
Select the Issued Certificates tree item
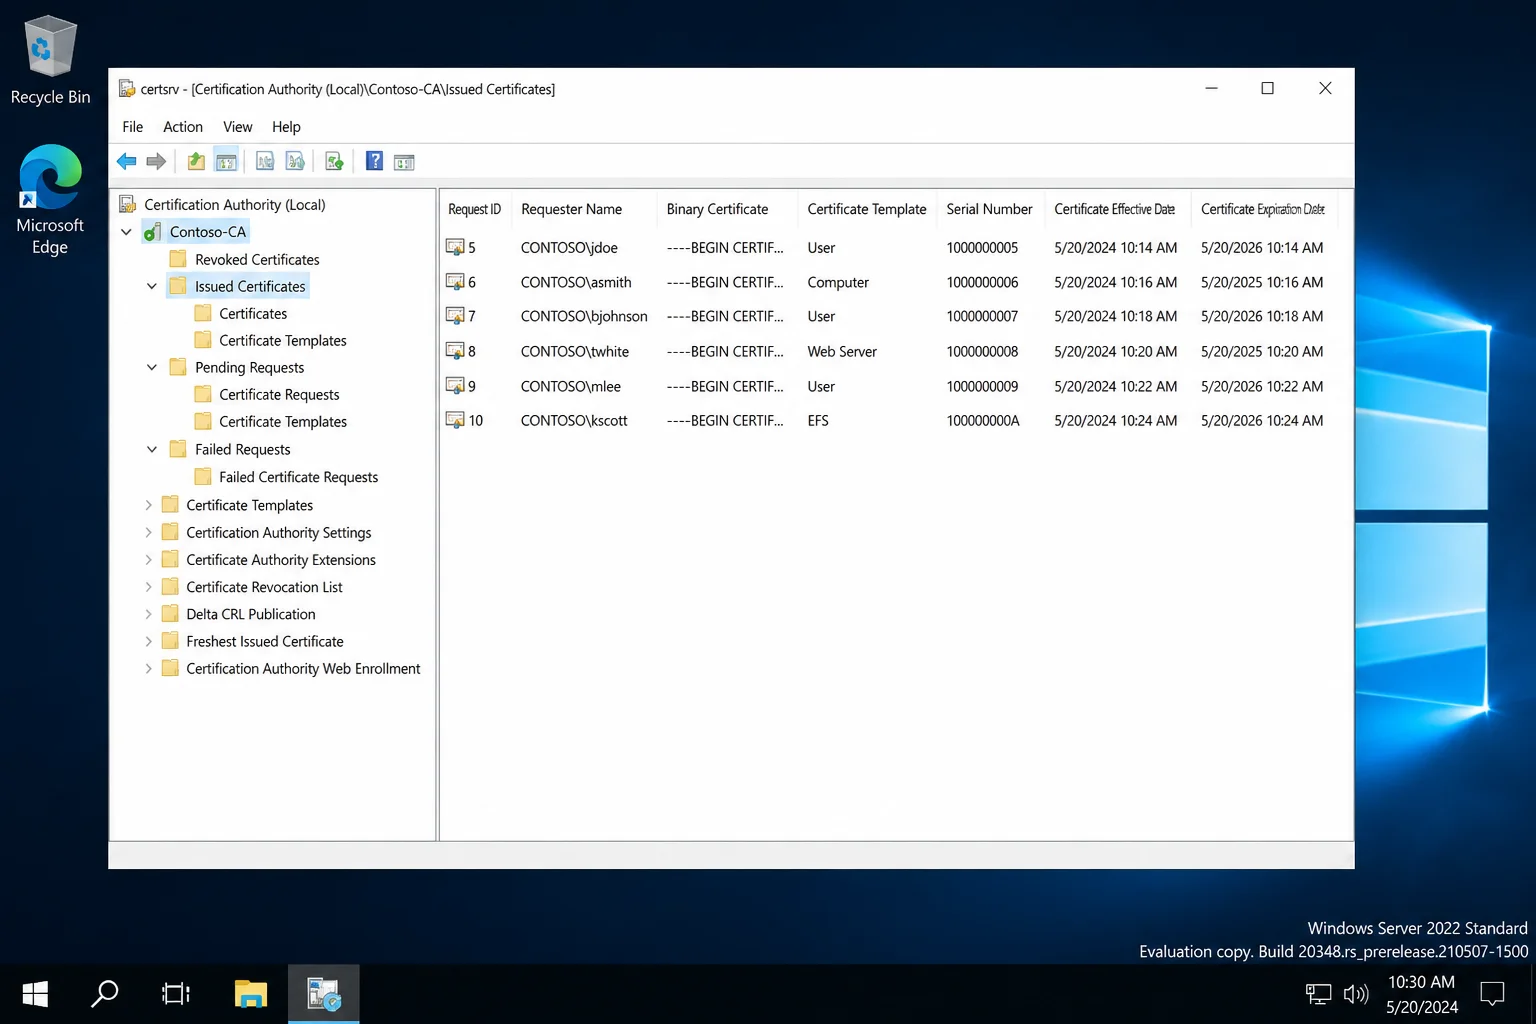pos(250,286)
